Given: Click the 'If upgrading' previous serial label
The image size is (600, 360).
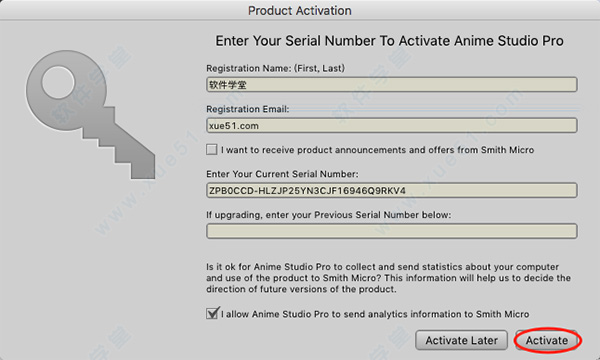Looking at the screenshot, I should (x=329, y=215).
